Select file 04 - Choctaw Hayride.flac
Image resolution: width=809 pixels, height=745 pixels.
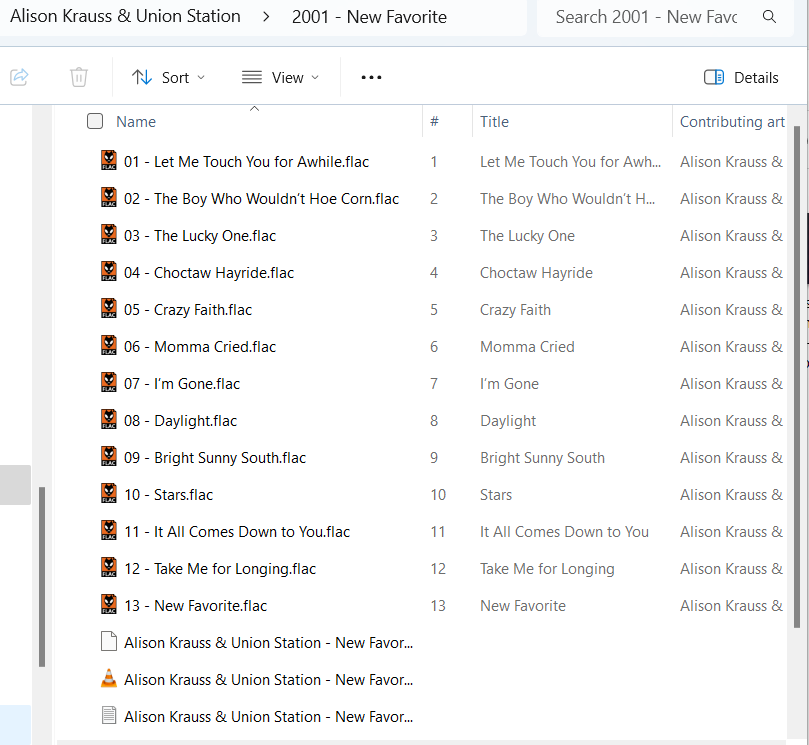point(209,273)
